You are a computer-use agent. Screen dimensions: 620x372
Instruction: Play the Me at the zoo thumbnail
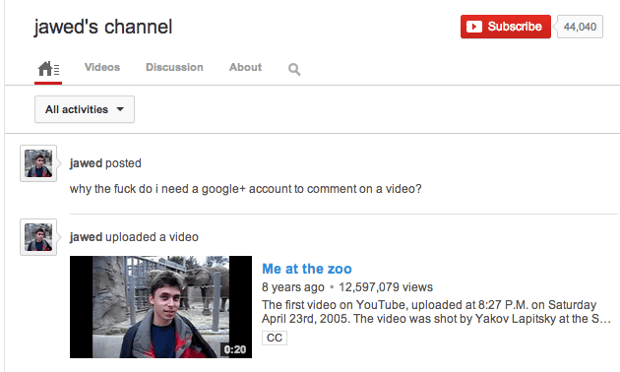tap(161, 307)
